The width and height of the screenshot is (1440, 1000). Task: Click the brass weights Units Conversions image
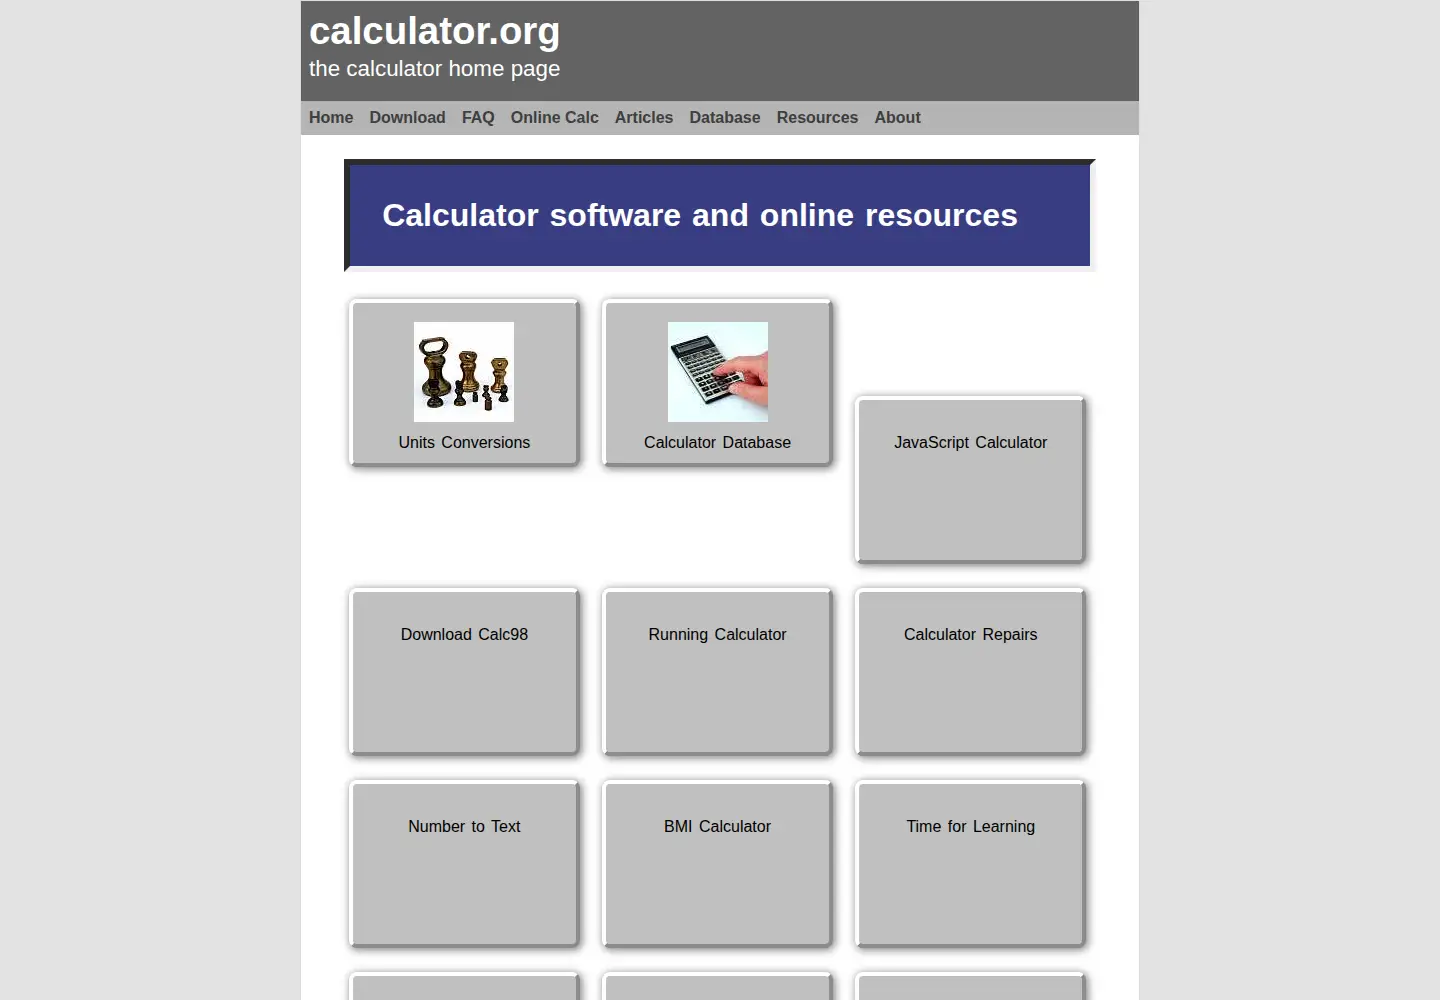point(464,372)
